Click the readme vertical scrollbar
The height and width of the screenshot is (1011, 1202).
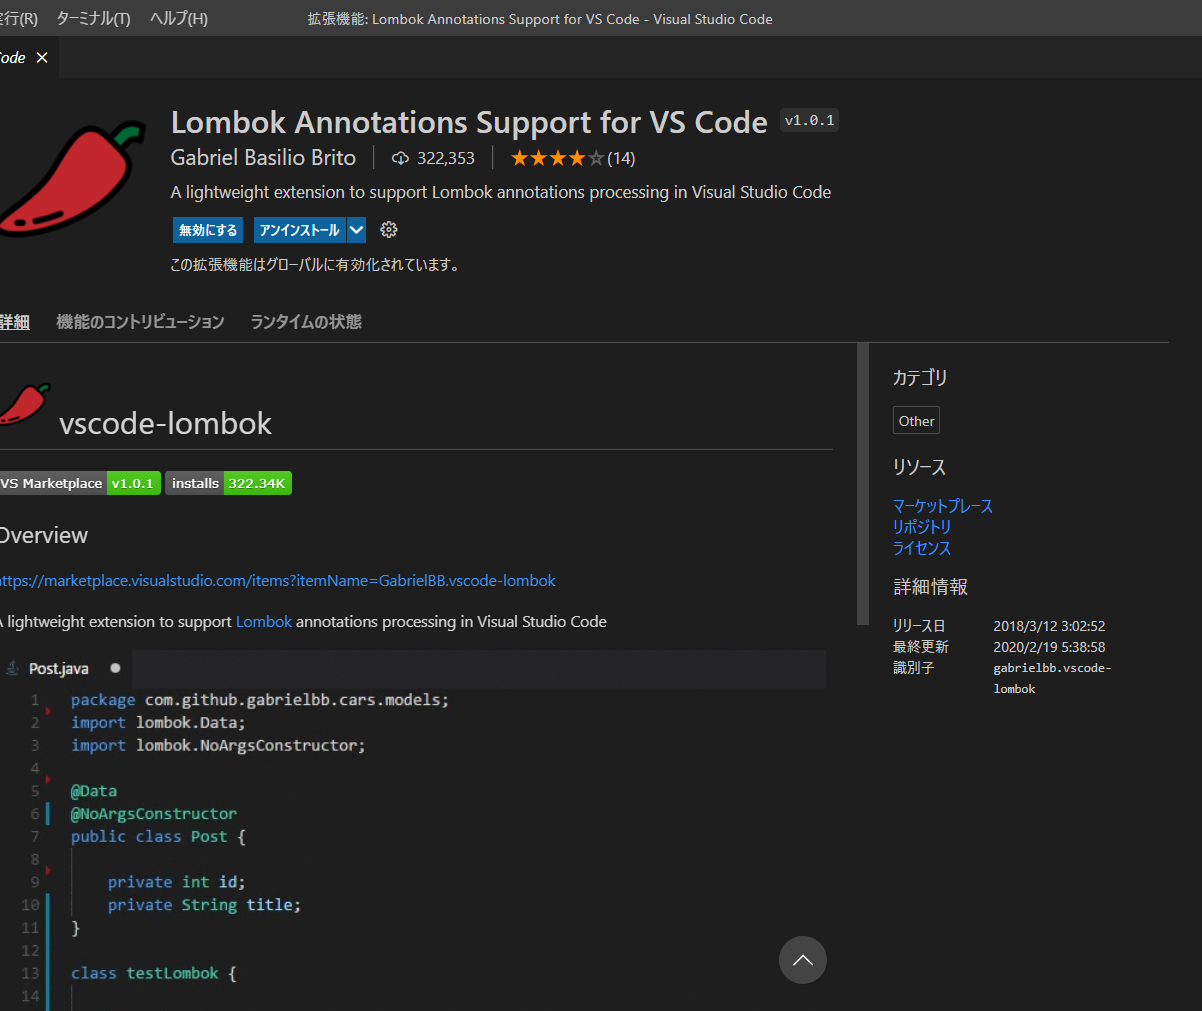pyautogui.click(x=863, y=485)
